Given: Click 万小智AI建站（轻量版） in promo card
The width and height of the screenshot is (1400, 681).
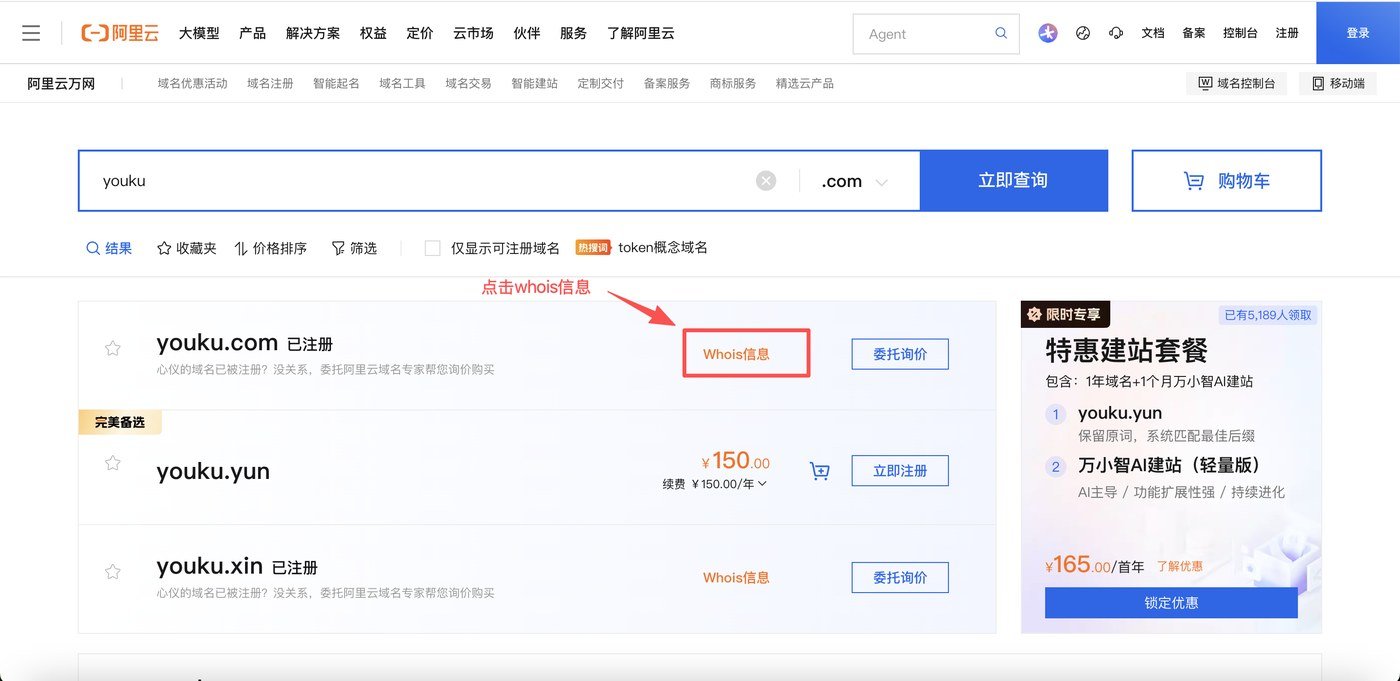Looking at the screenshot, I should click(x=1169, y=465).
